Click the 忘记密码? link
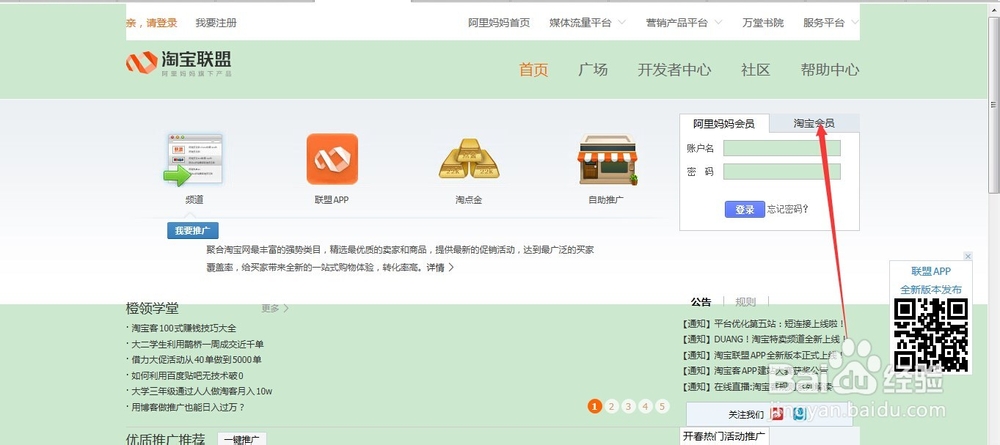The width and height of the screenshot is (1000, 445). click(788, 208)
